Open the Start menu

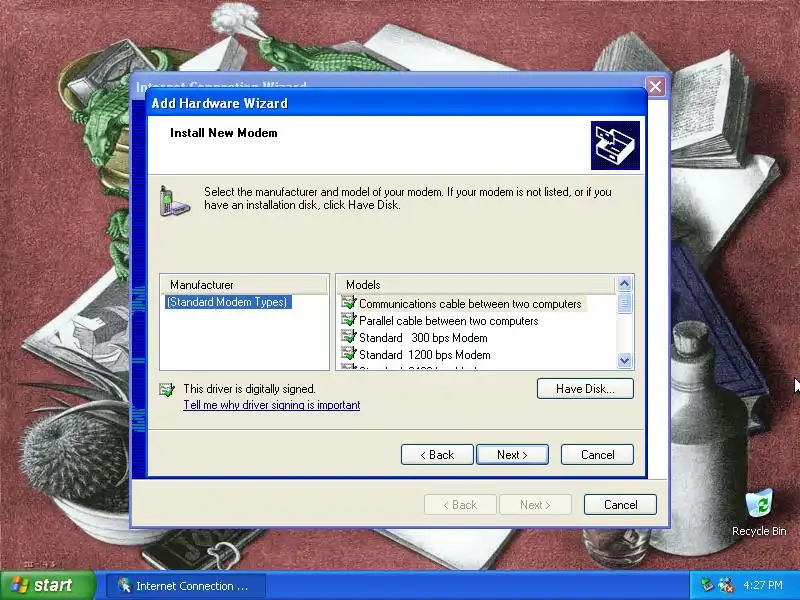(47, 585)
